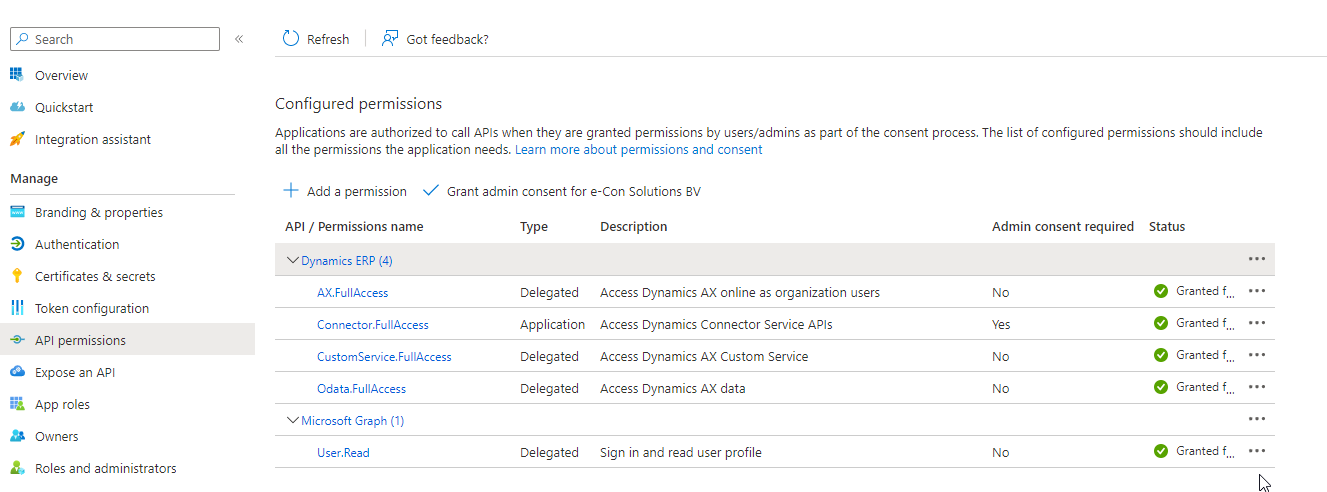This screenshot has width=1327, height=492.
Task: Click the Authentication icon in sidebar
Action: 16,244
